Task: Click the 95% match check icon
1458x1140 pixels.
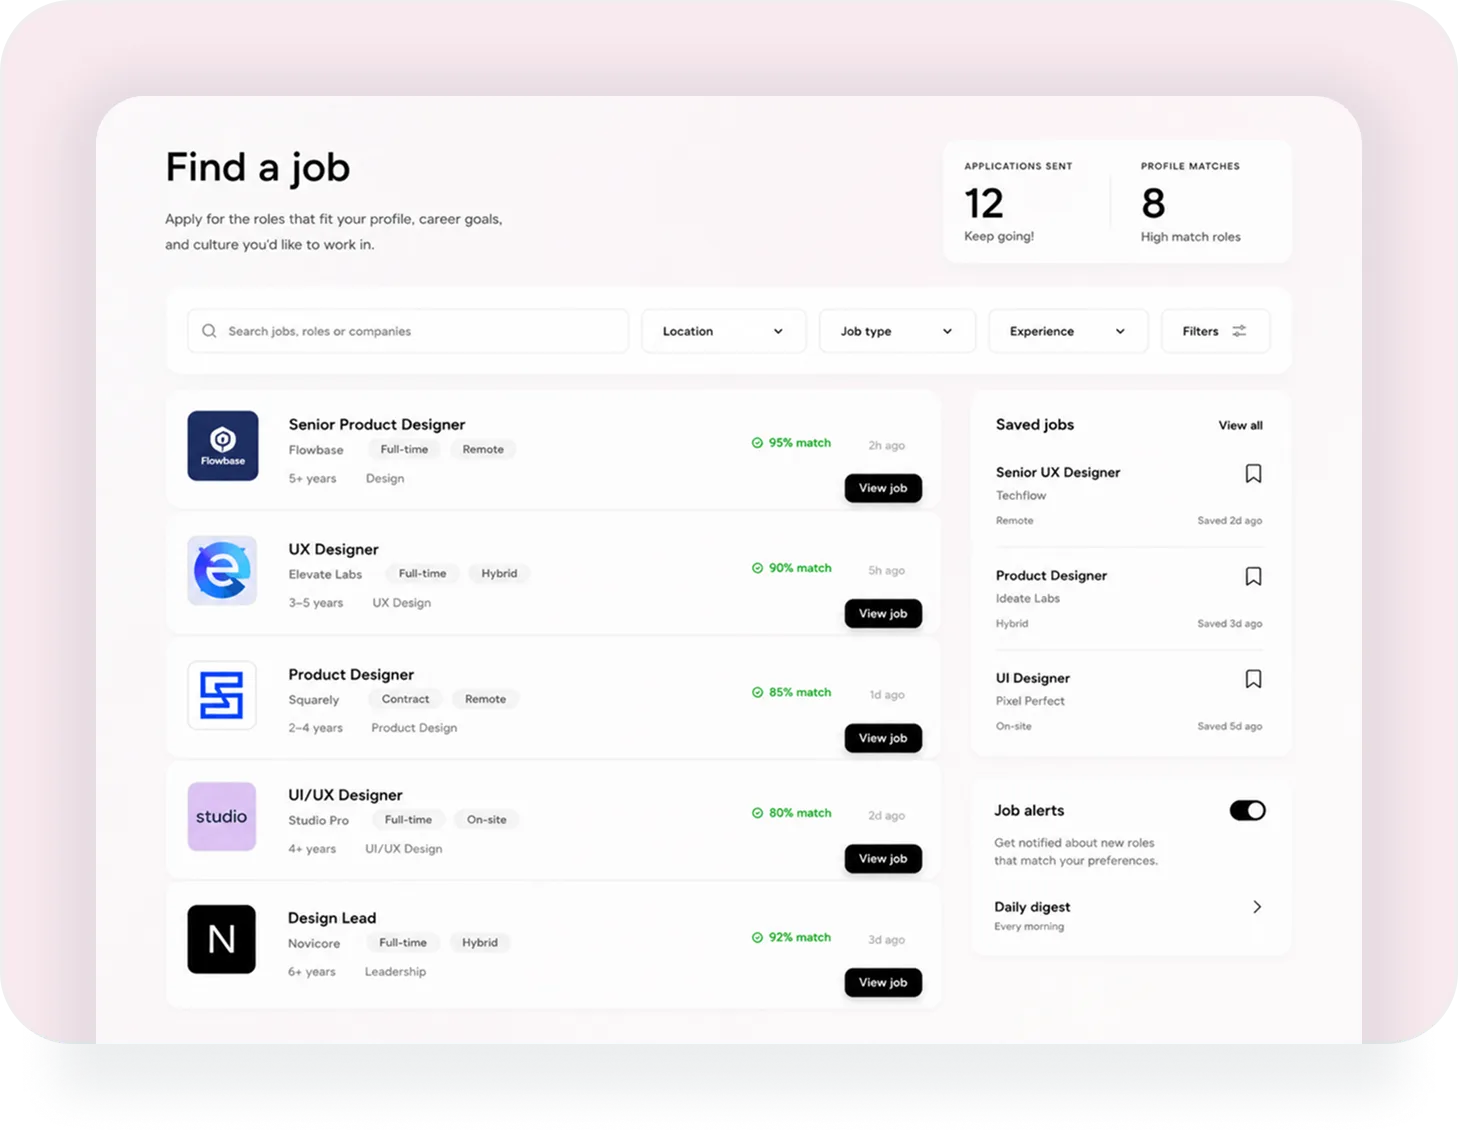Action: pos(757,443)
